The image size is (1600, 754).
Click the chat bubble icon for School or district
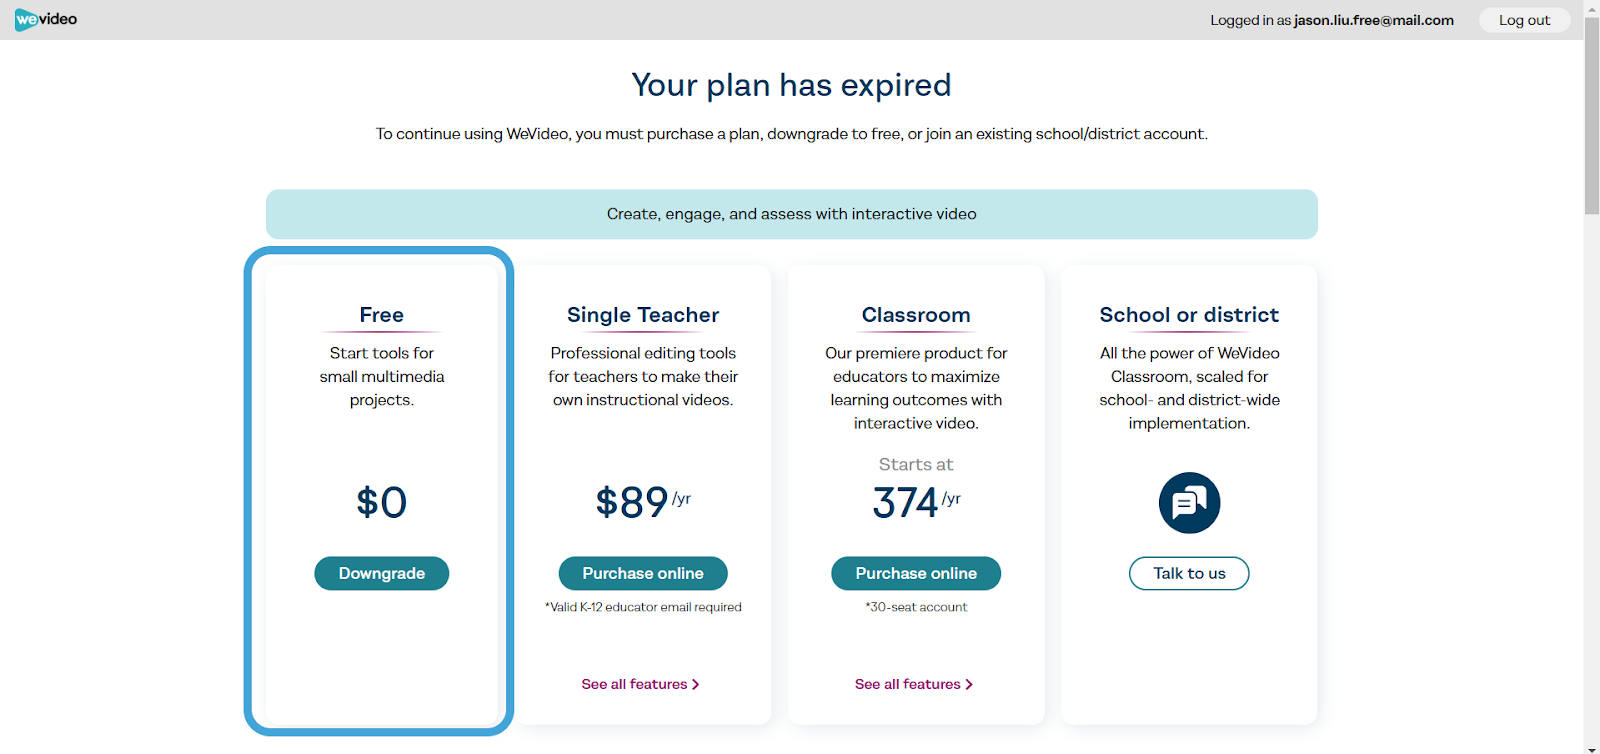(1189, 503)
